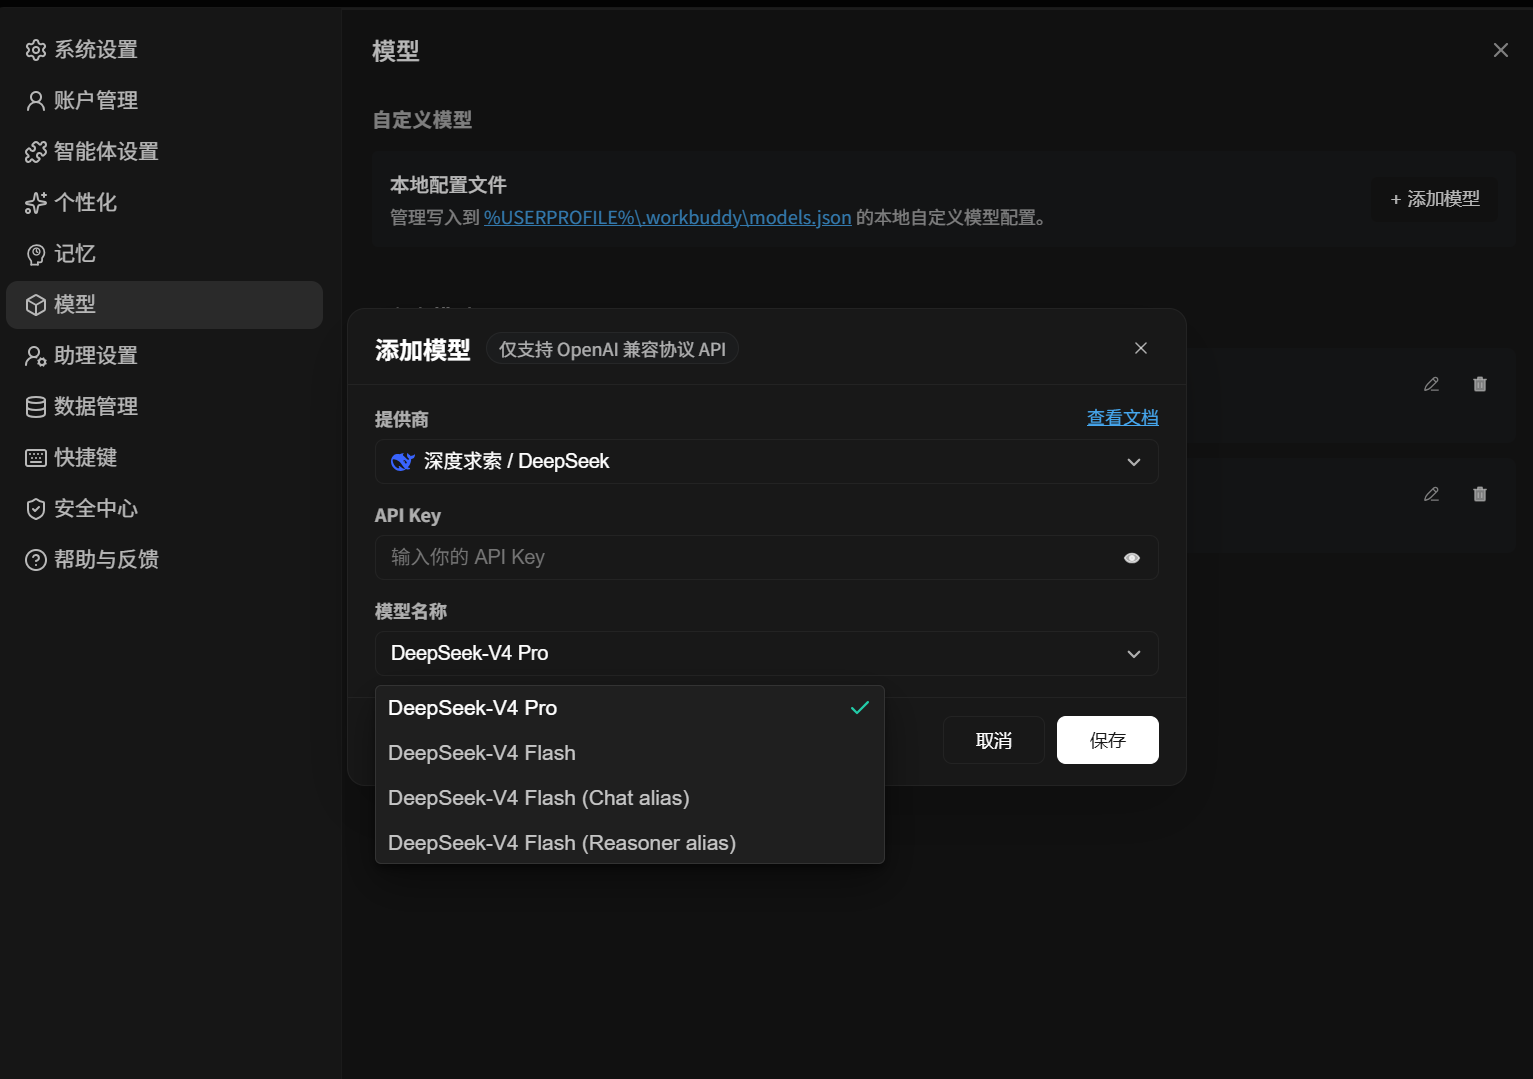The image size is (1533, 1079).
Task: Click the DeepSeek whale logo icon
Action: tap(403, 461)
